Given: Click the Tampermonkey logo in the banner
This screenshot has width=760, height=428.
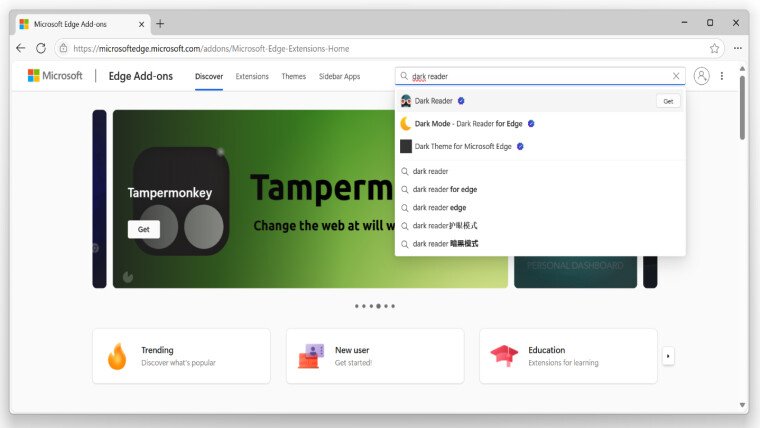Looking at the screenshot, I should 181,201.
